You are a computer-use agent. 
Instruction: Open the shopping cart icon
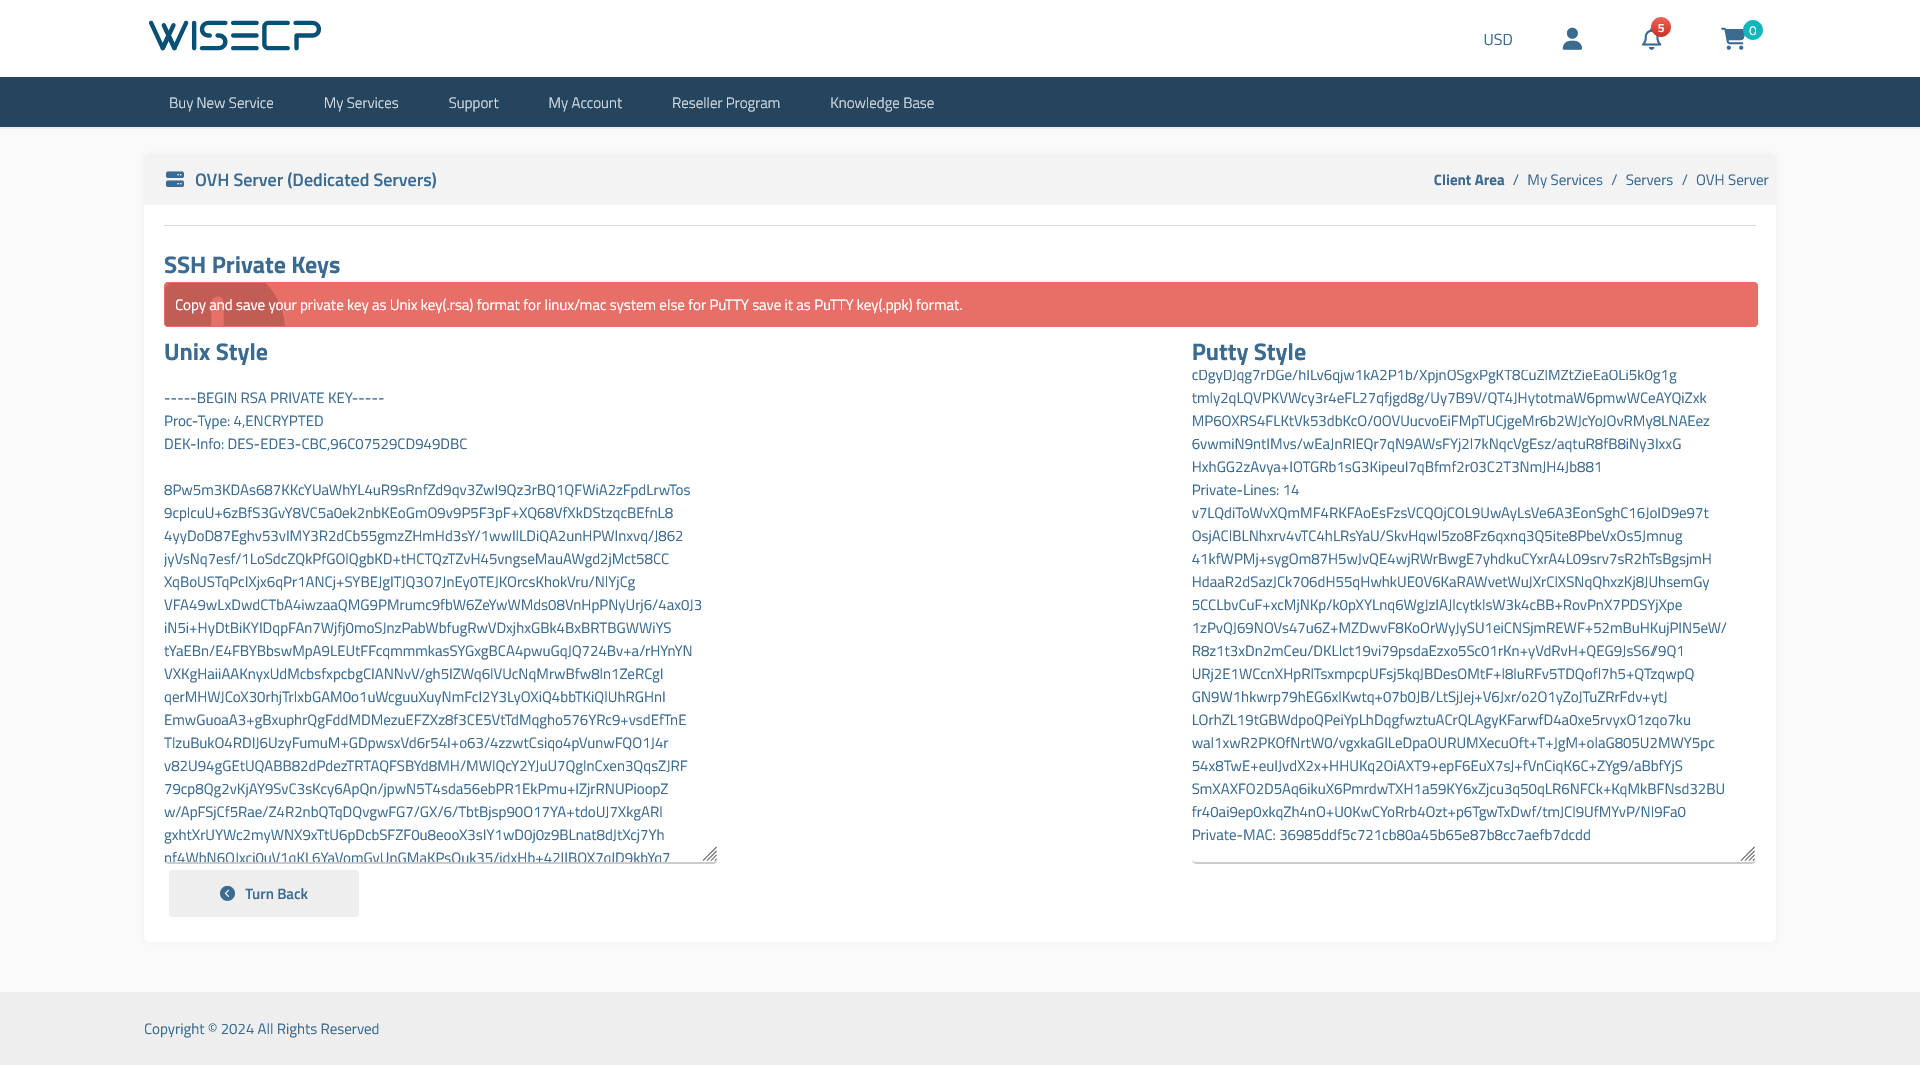[1733, 39]
